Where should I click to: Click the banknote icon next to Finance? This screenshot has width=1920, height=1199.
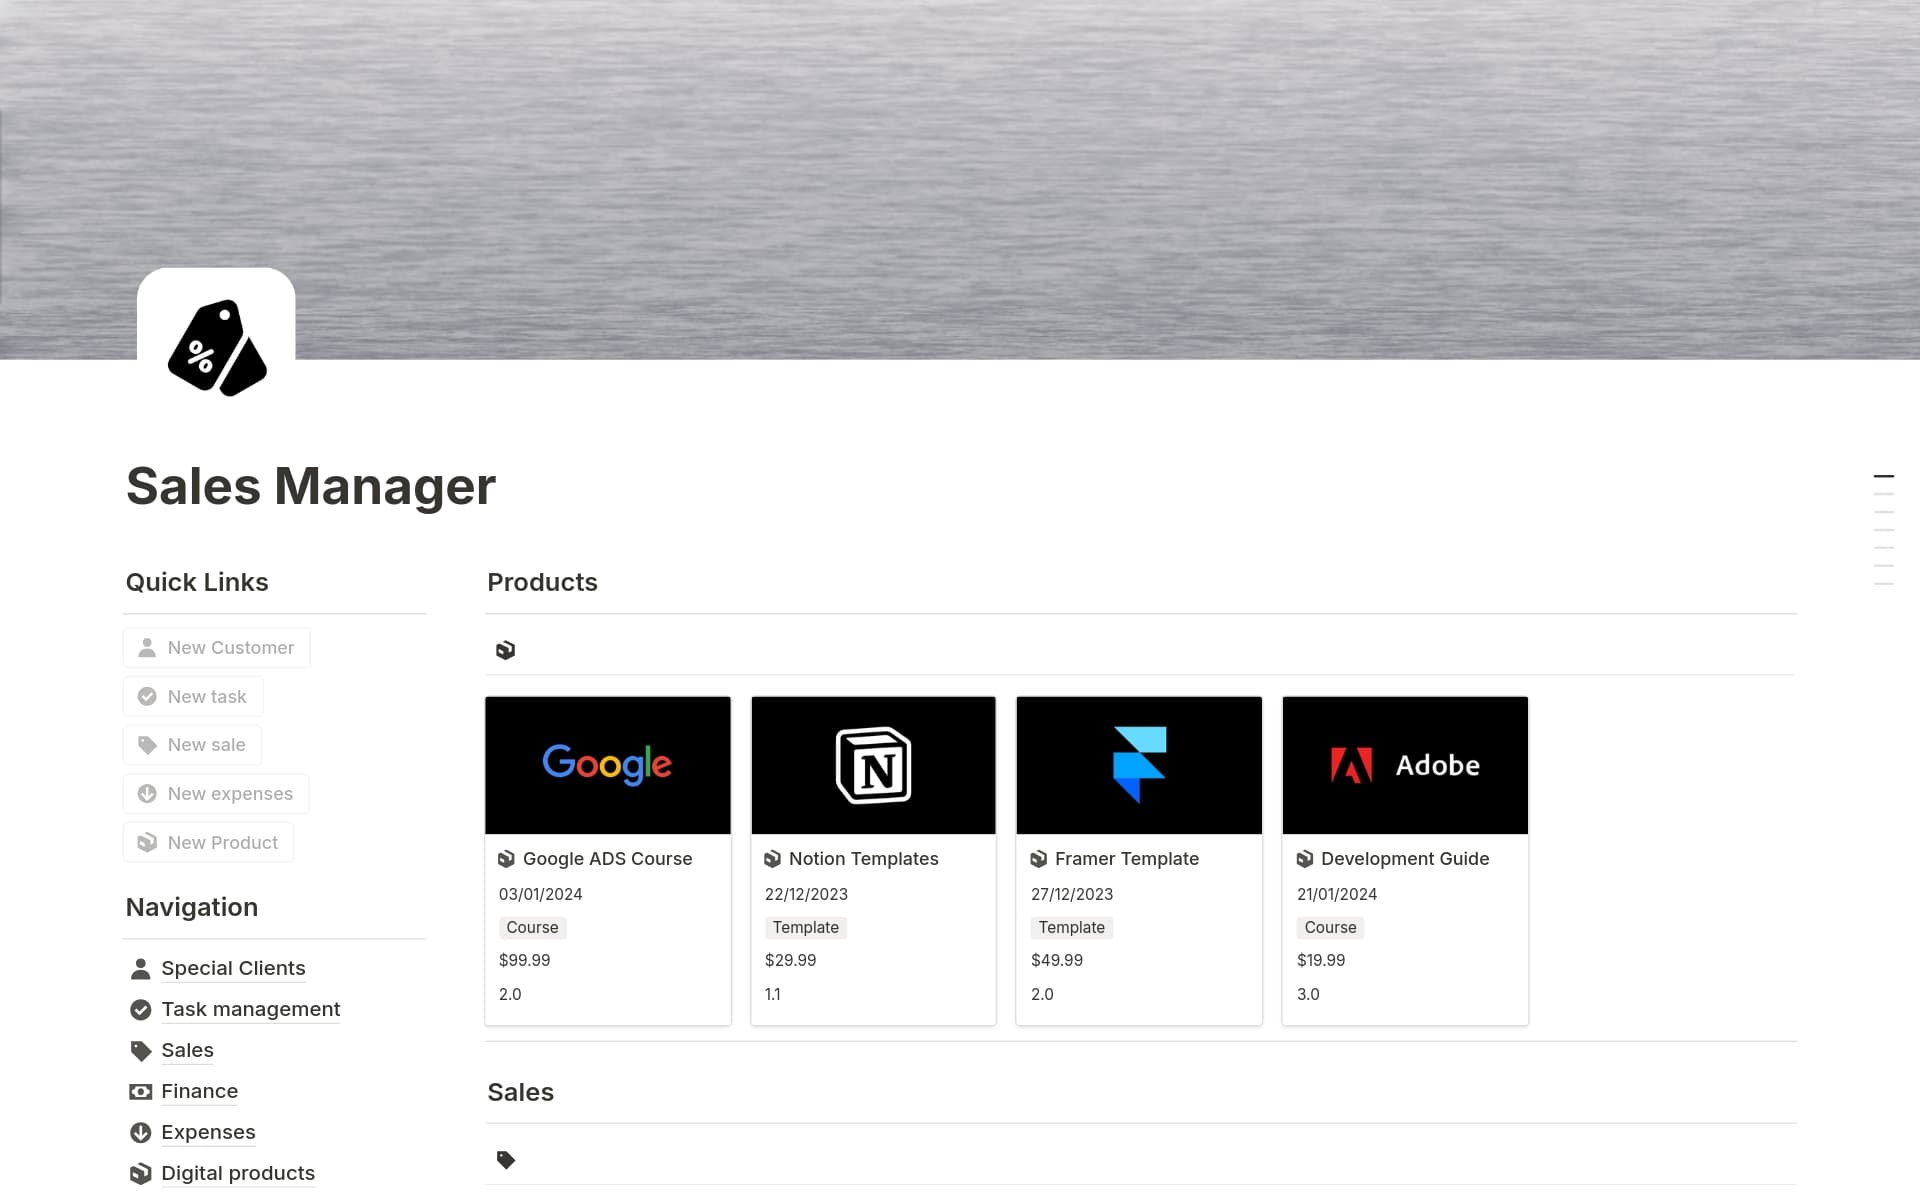(139, 1091)
